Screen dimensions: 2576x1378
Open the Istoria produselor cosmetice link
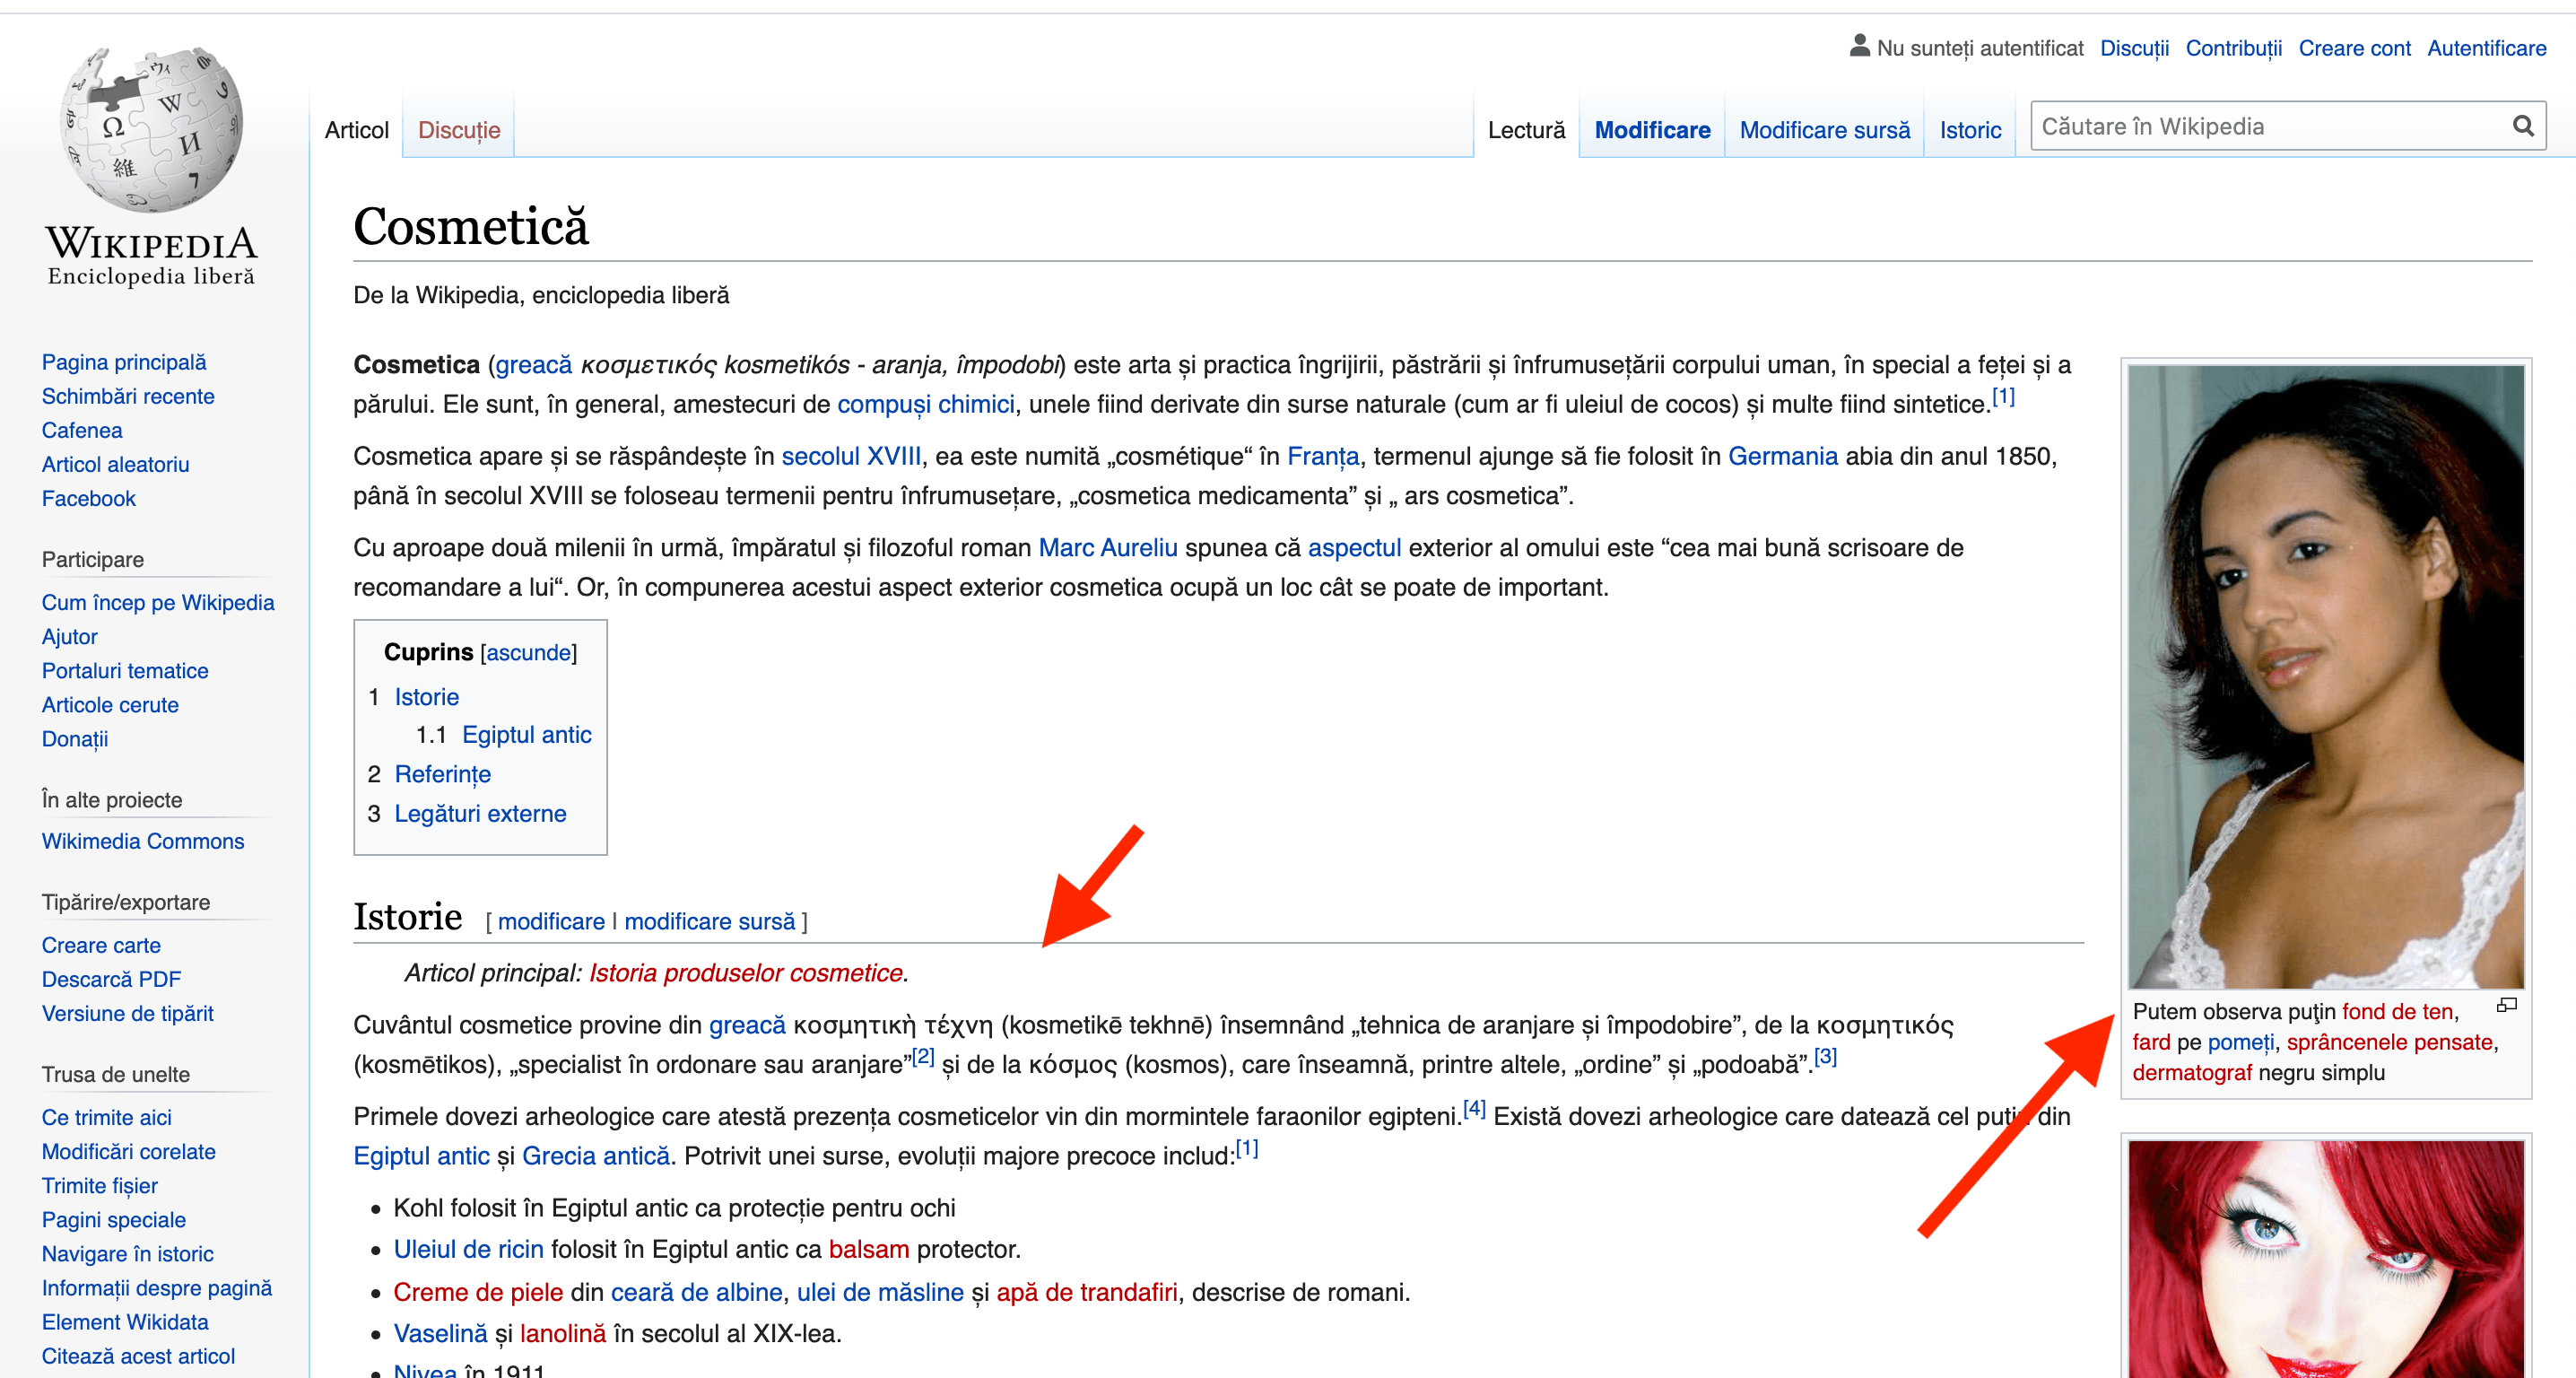click(746, 970)
